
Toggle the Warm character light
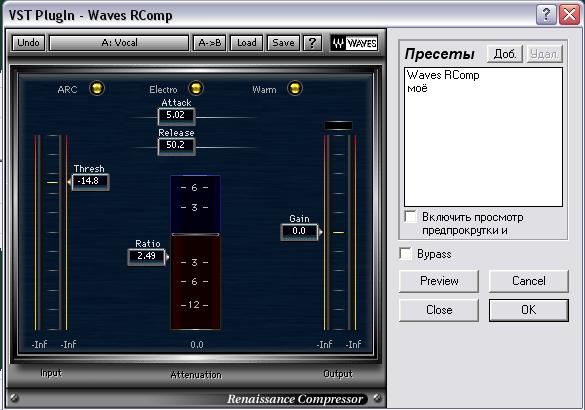click(x=295, y=88)
